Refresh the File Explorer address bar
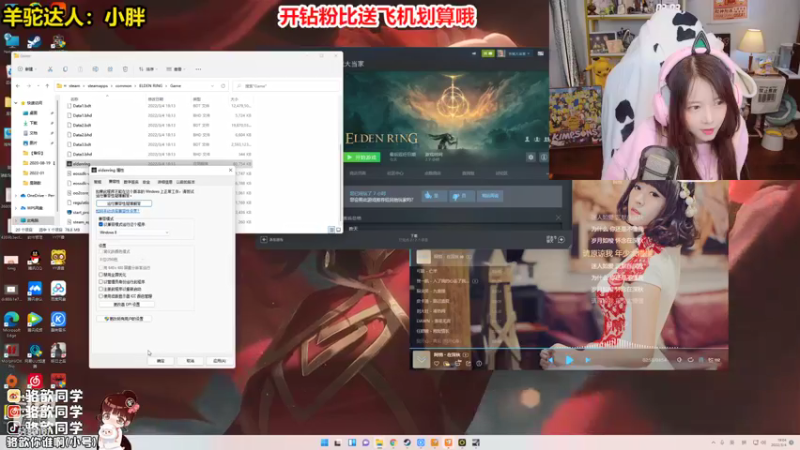The width and height of the screenshot is (800, 450). pos(223,86)
